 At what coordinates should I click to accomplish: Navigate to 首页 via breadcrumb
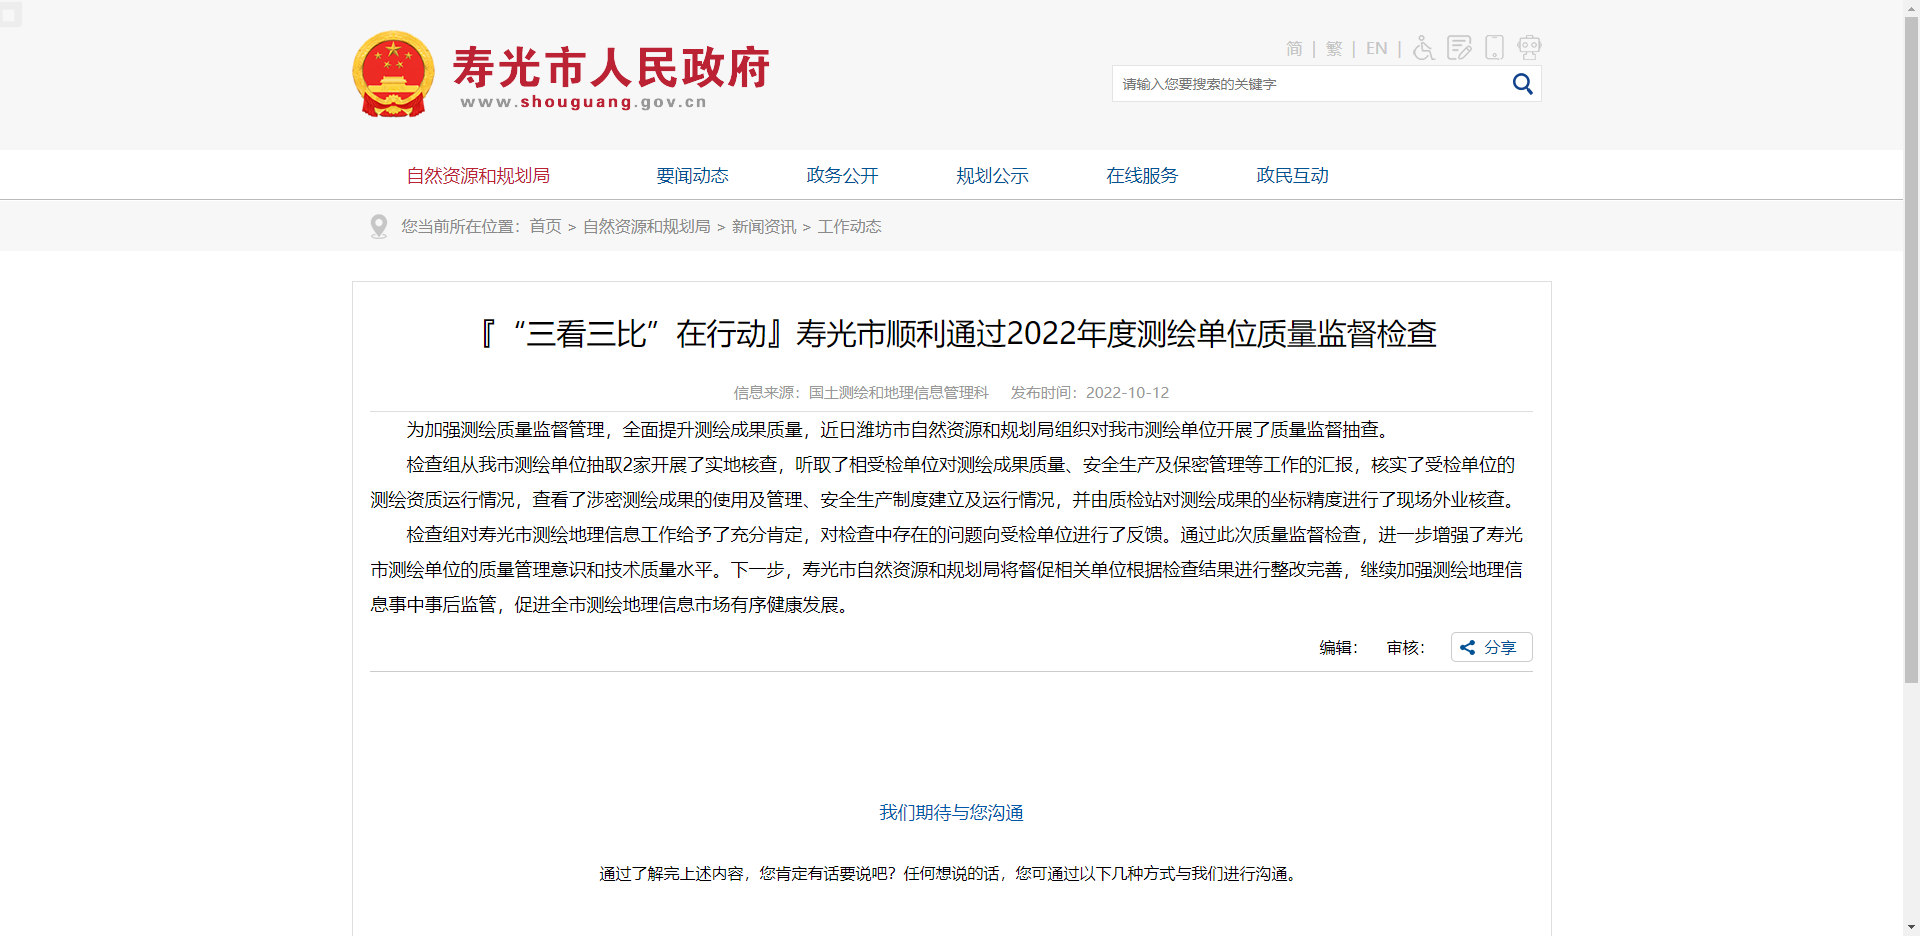pos(544,226)
